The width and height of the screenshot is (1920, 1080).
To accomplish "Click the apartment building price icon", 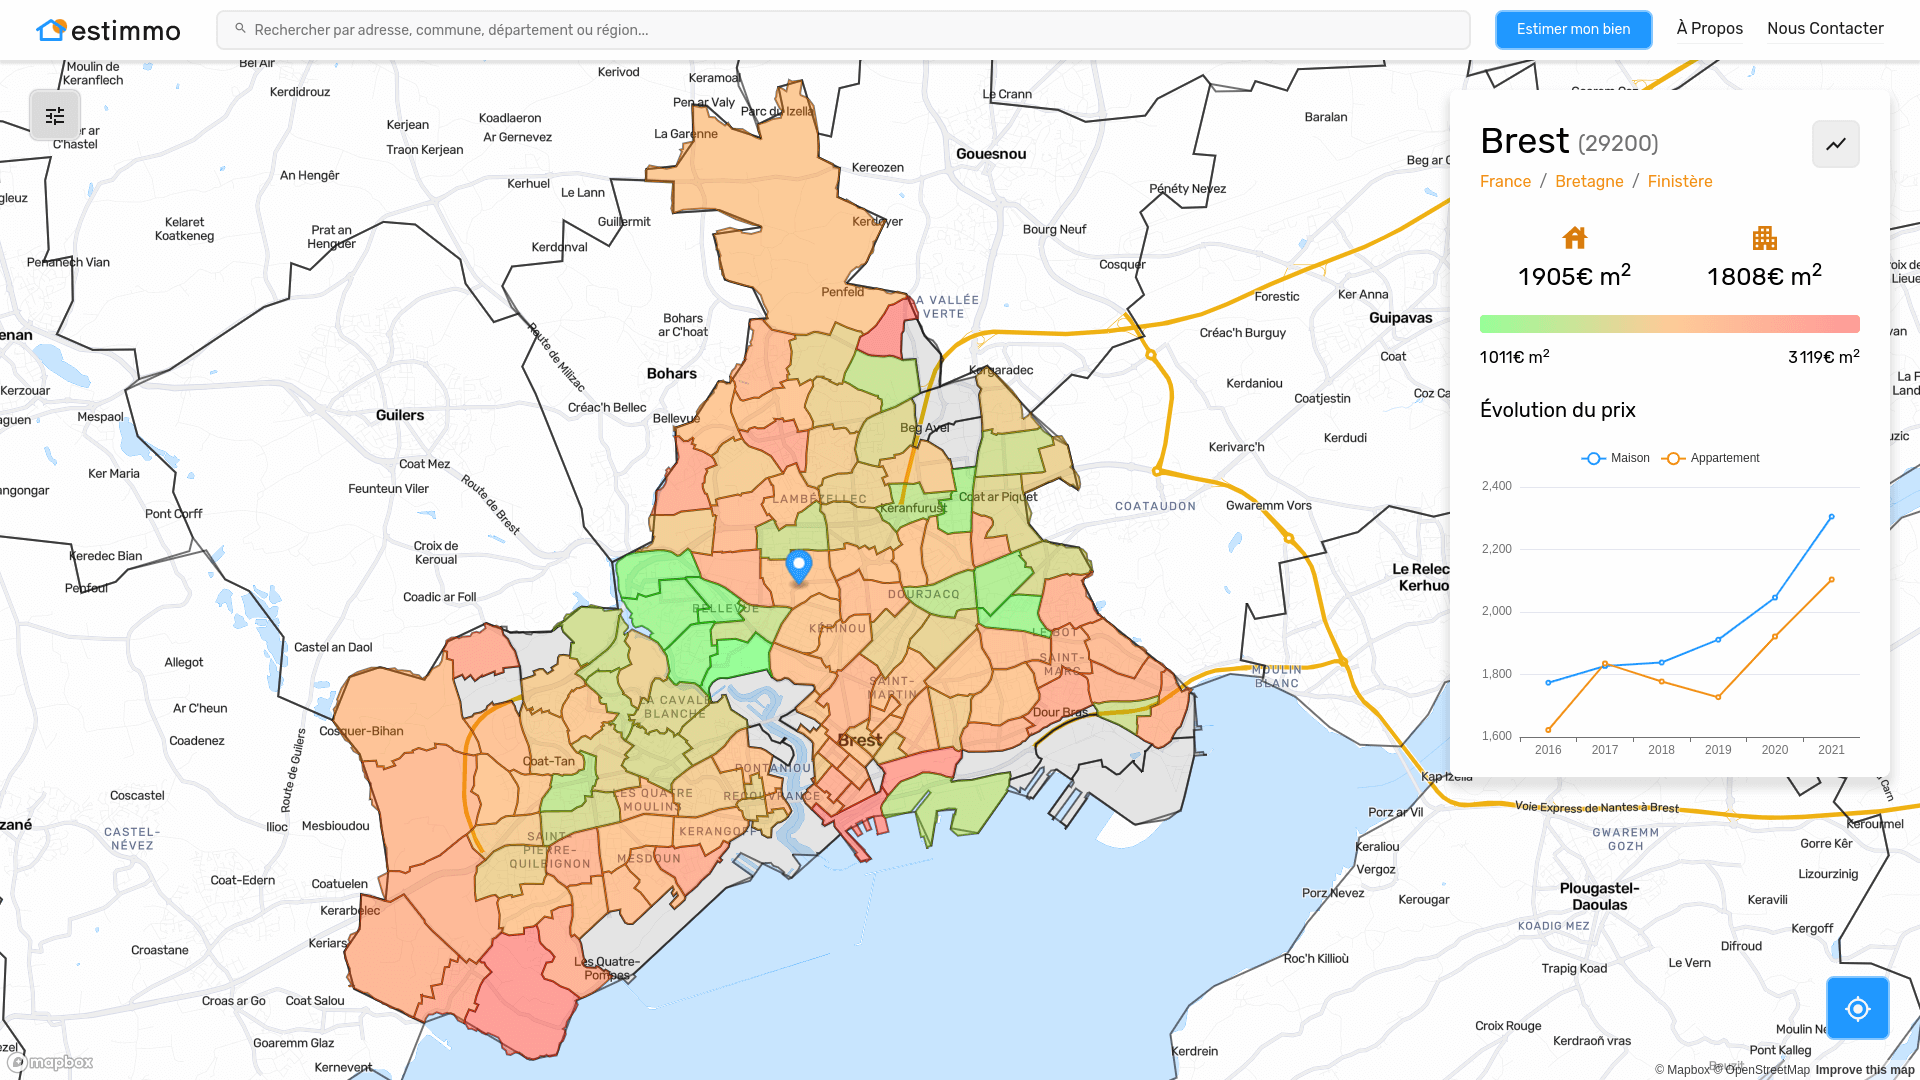I will tap(1764, 238).
